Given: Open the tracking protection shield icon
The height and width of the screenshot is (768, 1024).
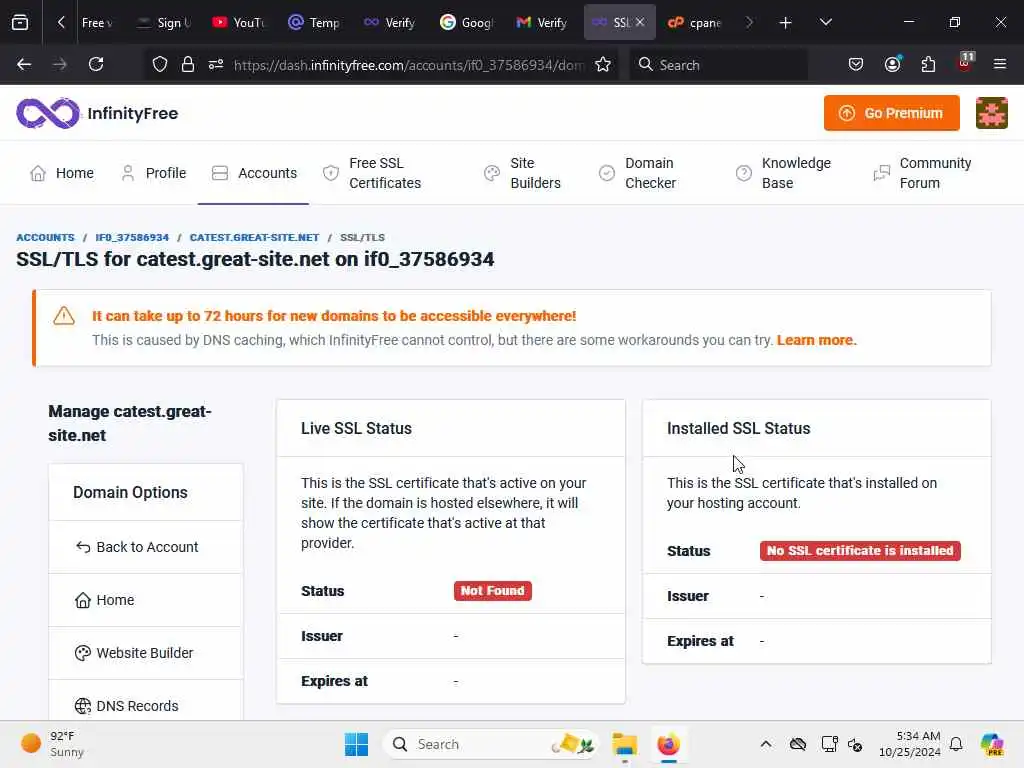Looking at the screenshot, I should point(160,64).
